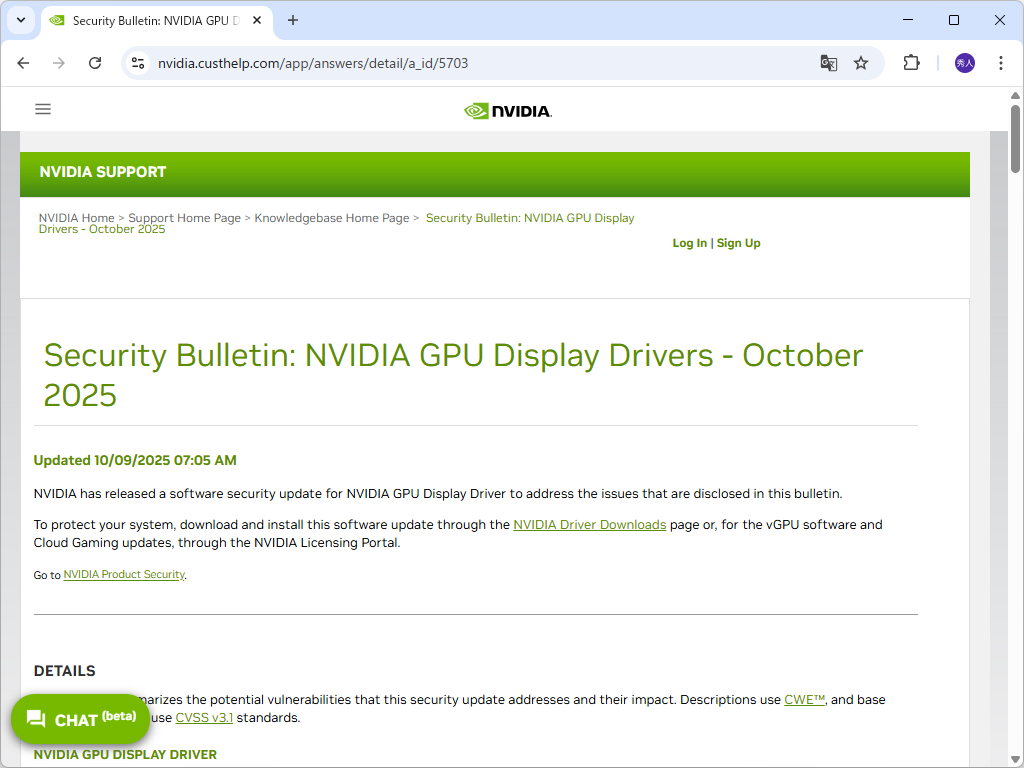Viewport: 1024px width, 768px height.
Task: Click the page scrollbar thumb
Action: (x=1016, y=138)
